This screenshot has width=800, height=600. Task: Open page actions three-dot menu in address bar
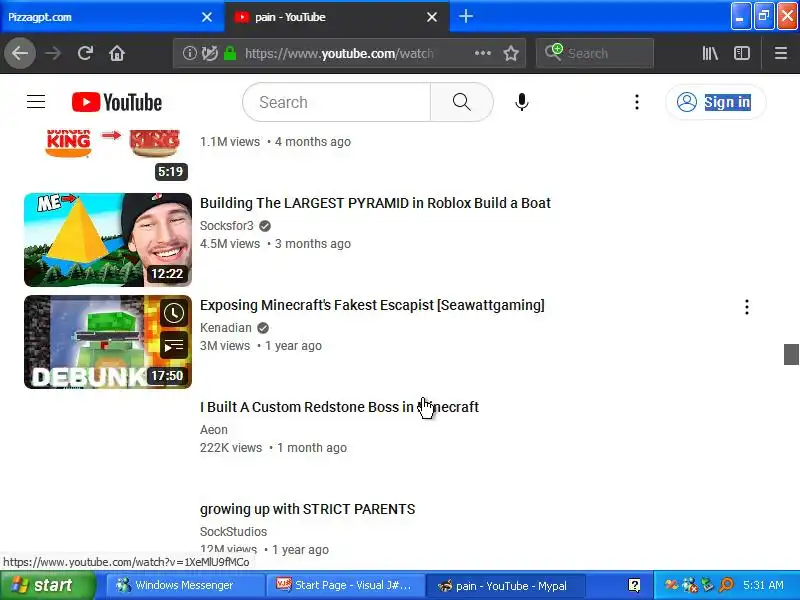pos(483,53)
